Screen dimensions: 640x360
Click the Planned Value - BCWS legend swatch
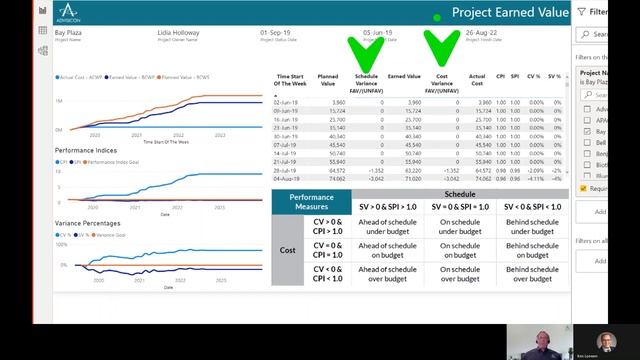tap(159, 77)
